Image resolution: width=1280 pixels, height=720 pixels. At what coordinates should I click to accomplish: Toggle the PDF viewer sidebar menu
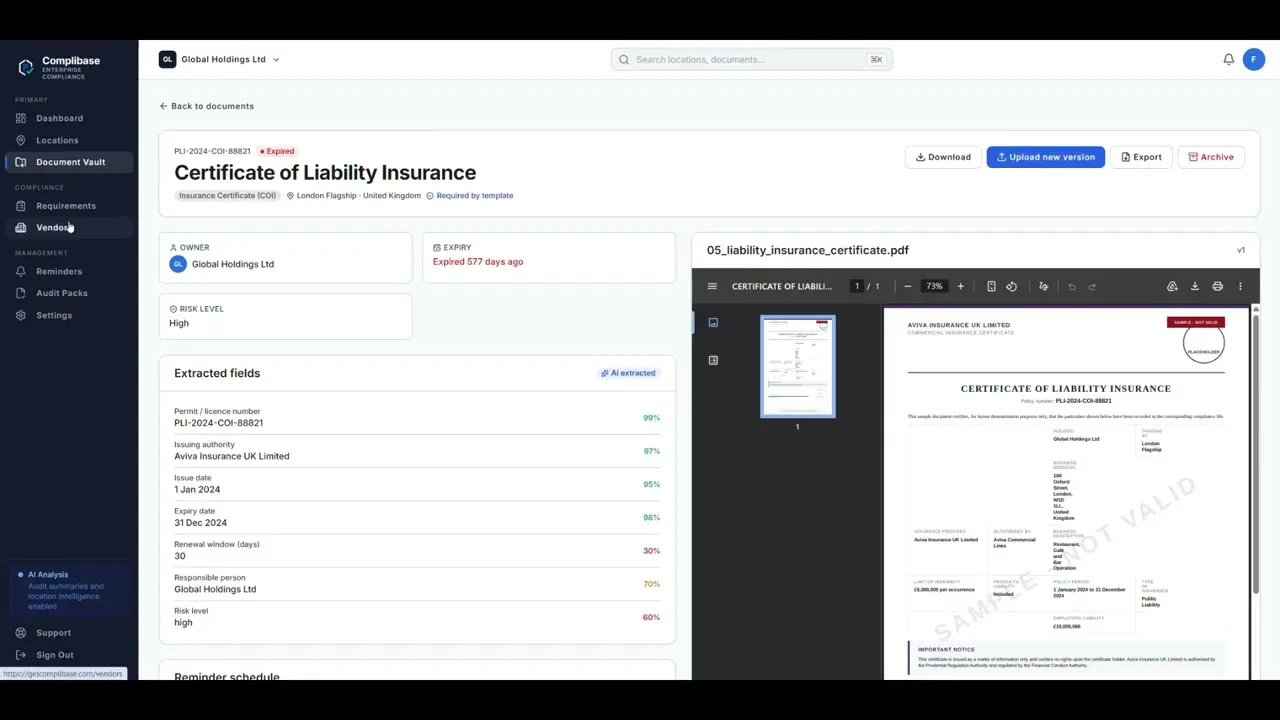(712, 286)
